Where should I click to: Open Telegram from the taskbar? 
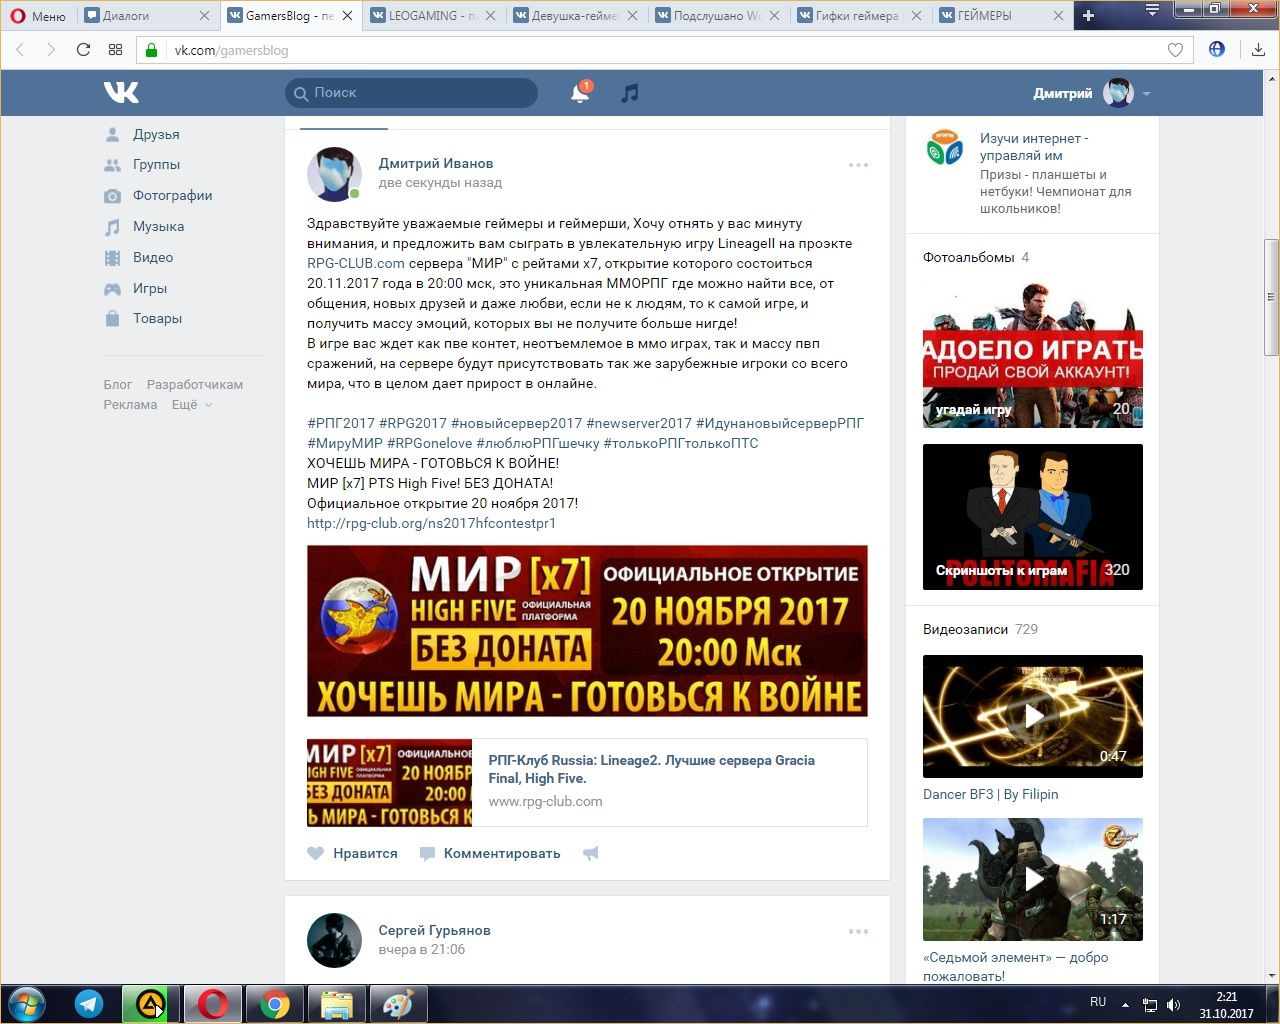point(89,1003)
